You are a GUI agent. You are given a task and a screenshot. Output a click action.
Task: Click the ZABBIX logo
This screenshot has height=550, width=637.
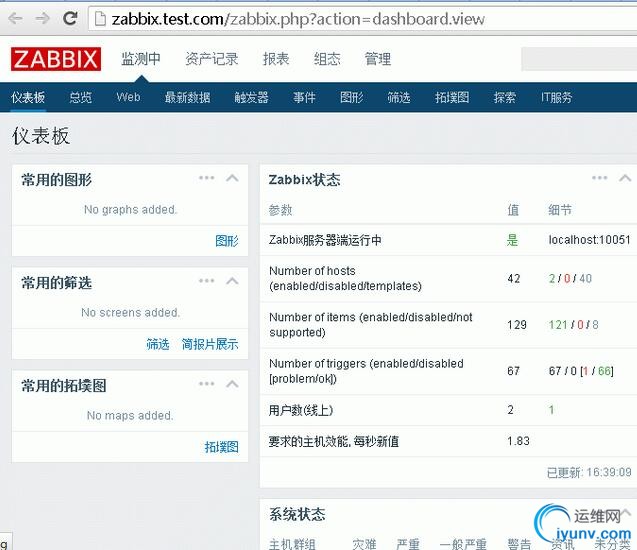pyautogui.click(x=56, y=59)
